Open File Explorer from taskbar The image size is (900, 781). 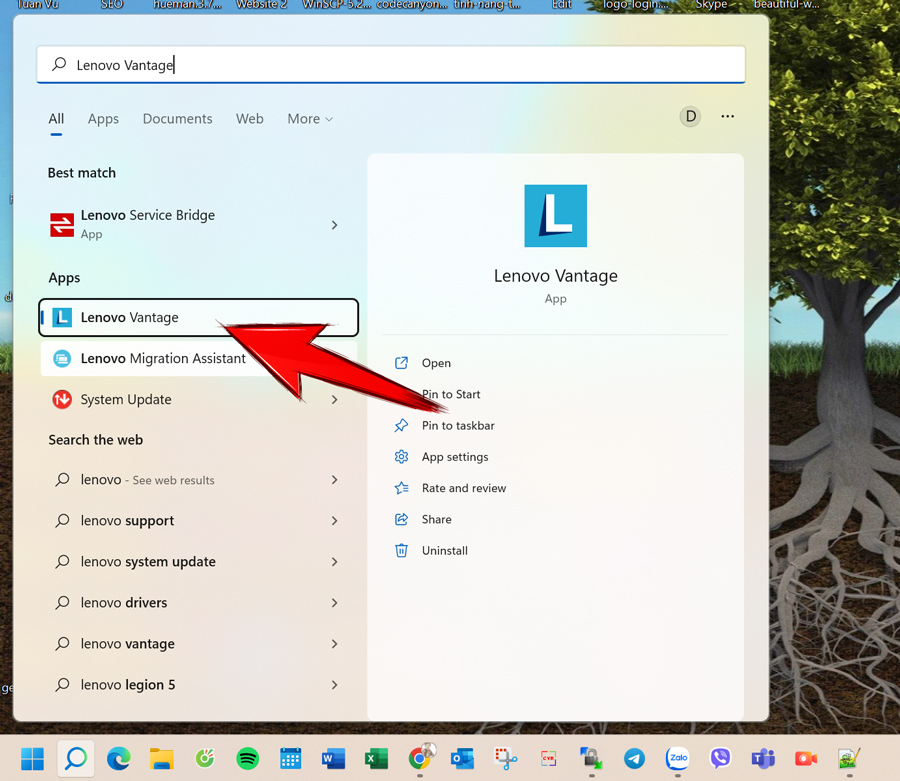(x=162, y=759)
